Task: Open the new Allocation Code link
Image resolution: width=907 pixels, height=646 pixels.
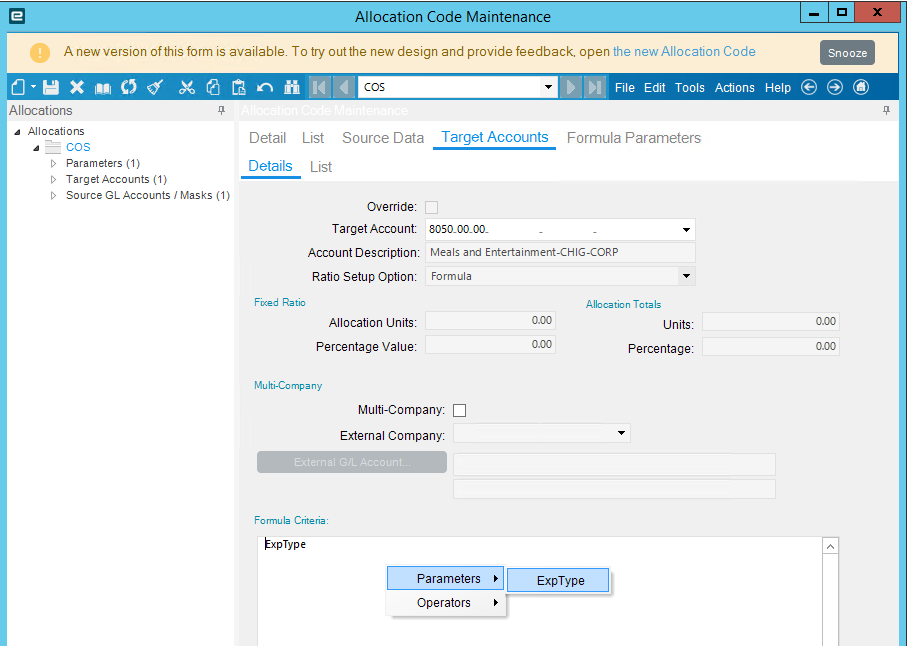Action: (x=684, y=51)
